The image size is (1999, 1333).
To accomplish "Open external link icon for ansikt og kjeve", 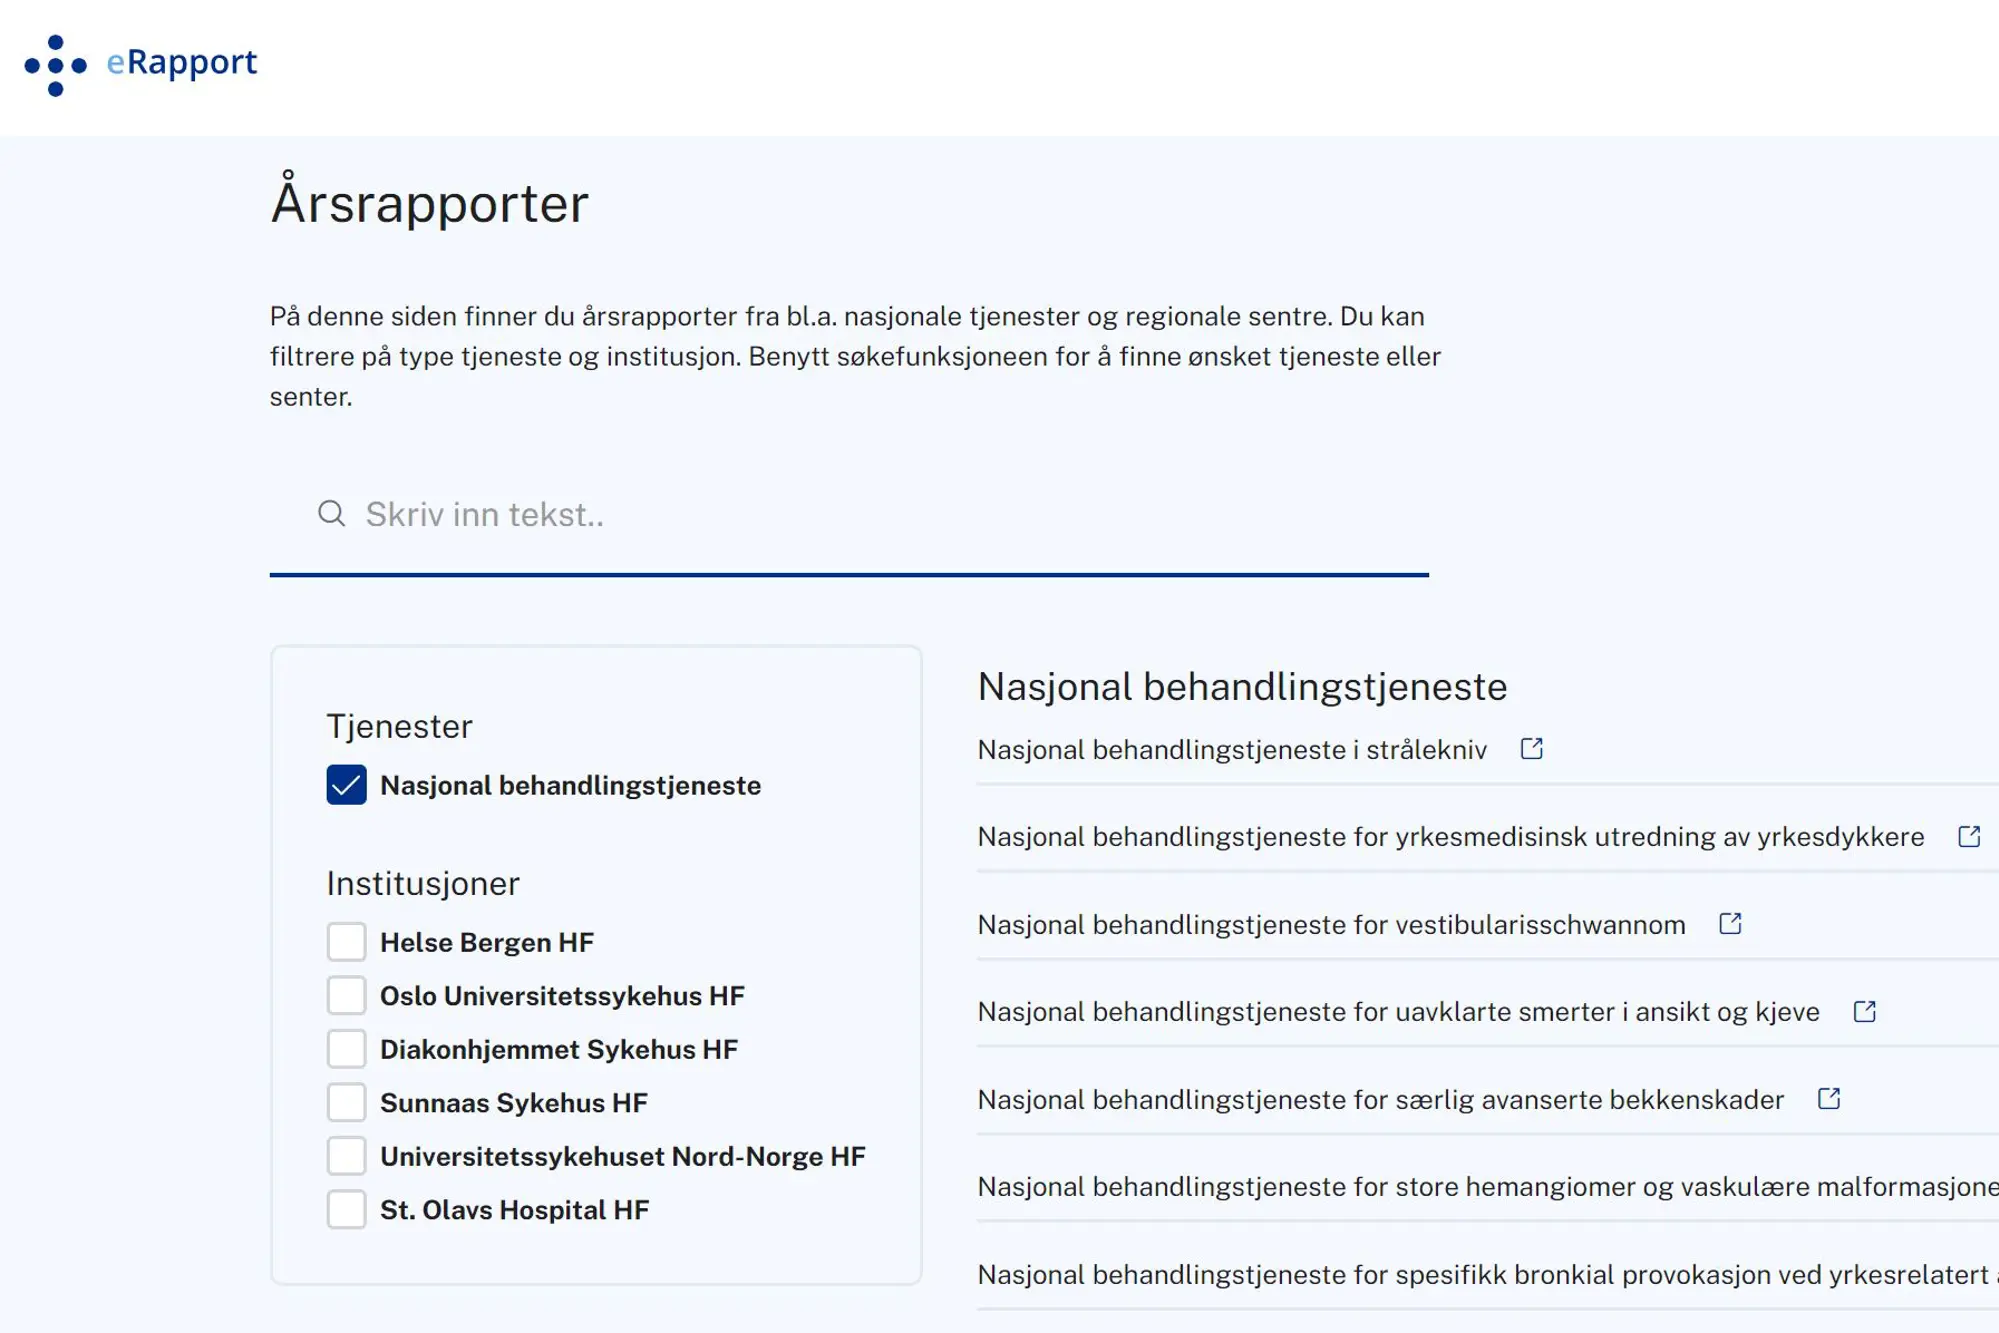I will click(x=1864, y=1012).
